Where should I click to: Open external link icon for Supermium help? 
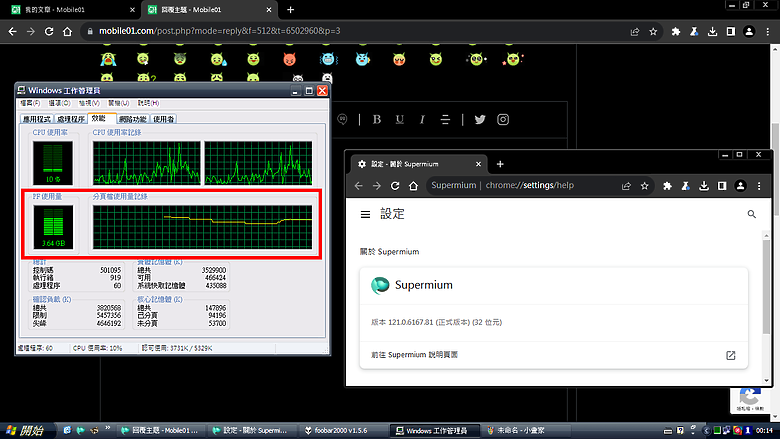(731, 355)
